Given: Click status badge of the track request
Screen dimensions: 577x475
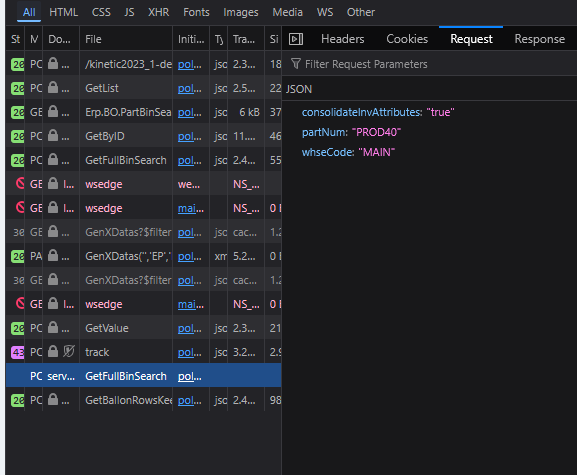Looking at the screenshot, I should (x=18, y=352).
